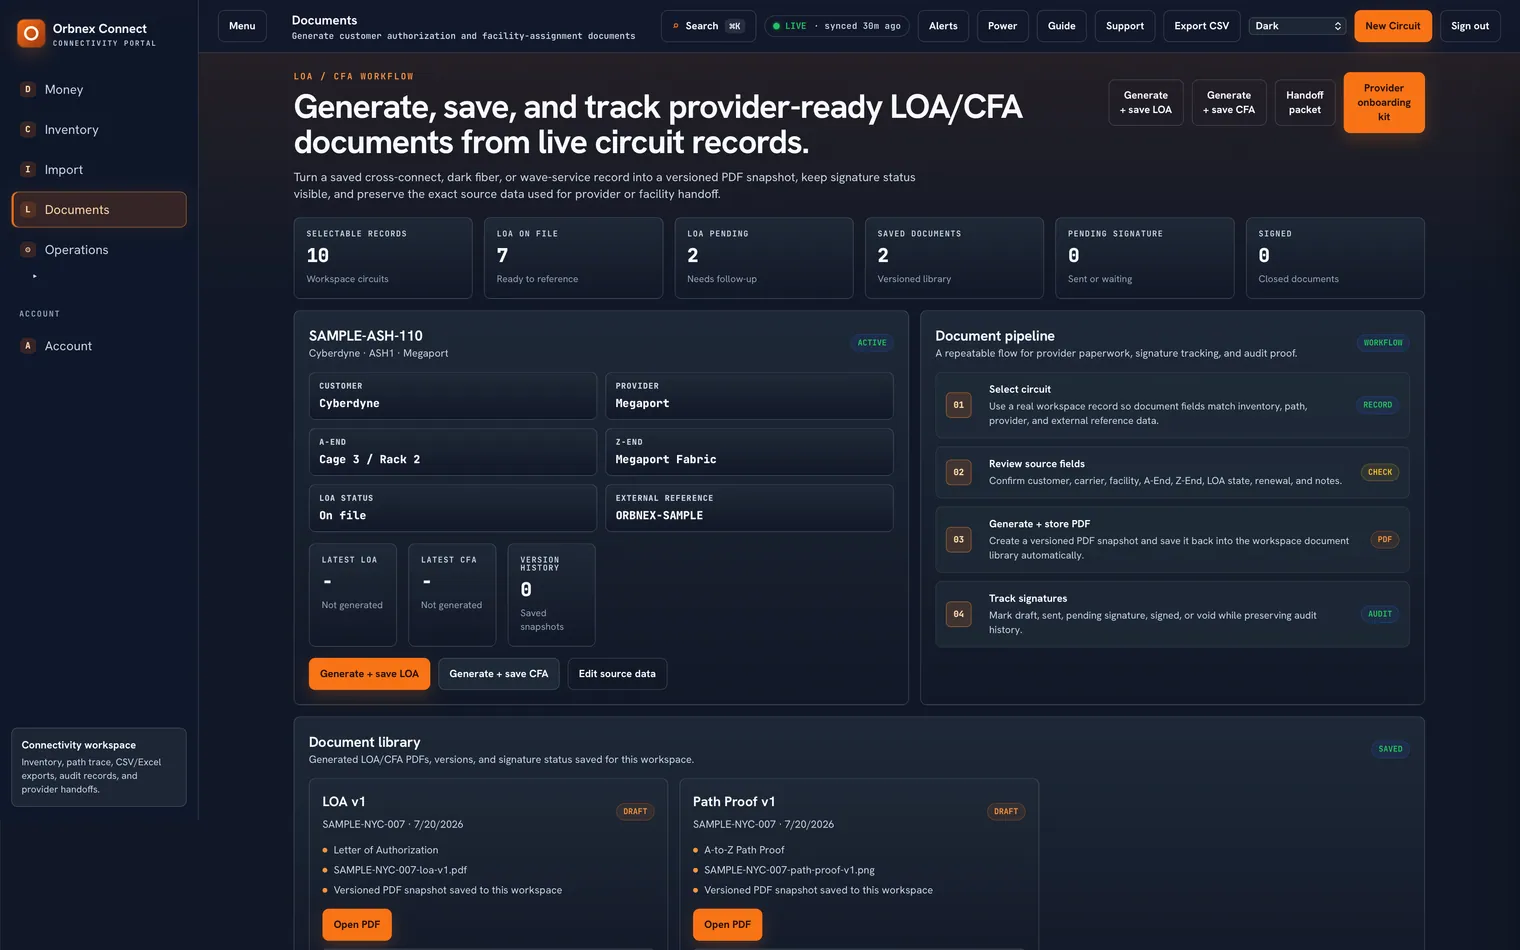The height and width of the screenshot is (950, 1520).
Task: Click the LOA Status field On file
Action: pos(453,508)
